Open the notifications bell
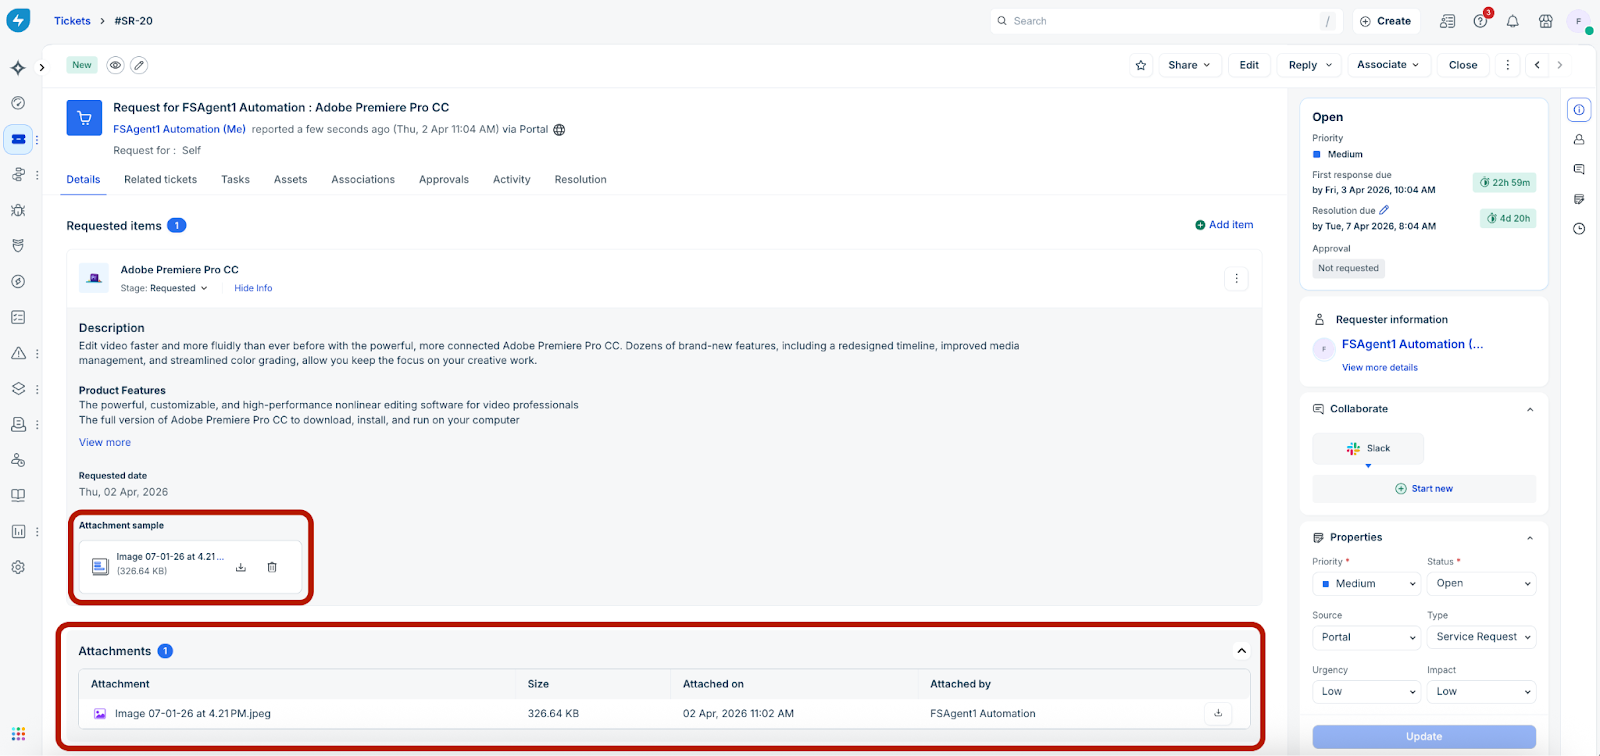Screen dimensions: 1600x756 pos(1513,21)
